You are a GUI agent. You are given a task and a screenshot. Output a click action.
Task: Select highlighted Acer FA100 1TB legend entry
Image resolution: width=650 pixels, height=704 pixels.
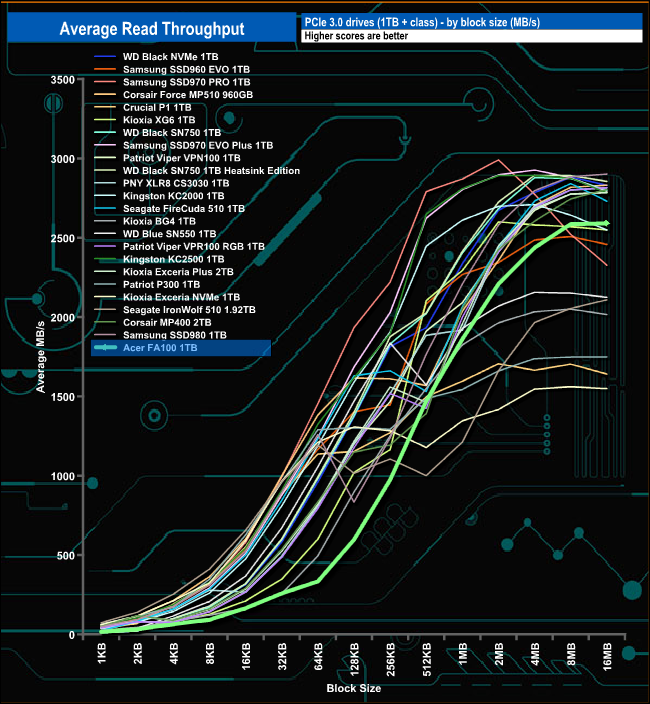pyautogui.click(x=181, y=348)
